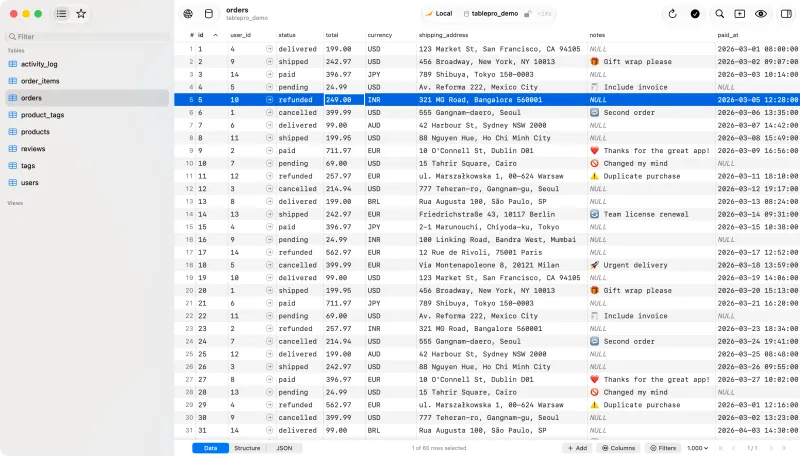Click the '12 Rue de Rivoli, 75001 Paris' cell

481,252
